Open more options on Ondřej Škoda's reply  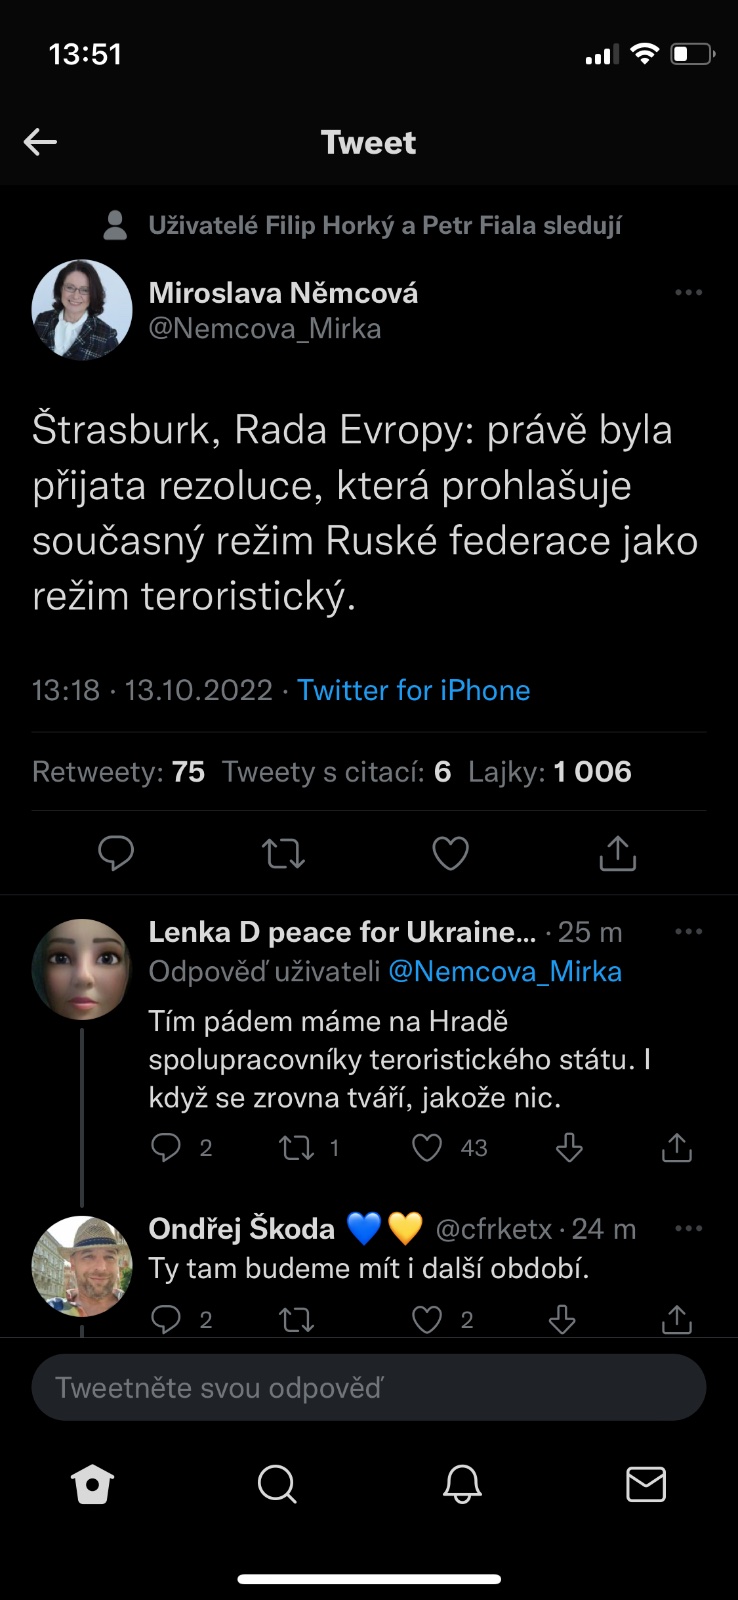pos(688,1229)
